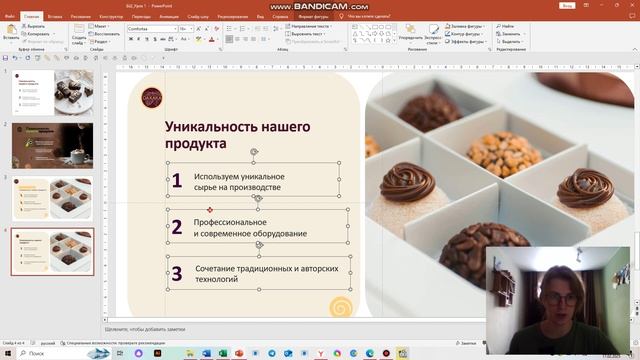Click Cut (Вырезать) in the clipboard group

(33, 26)
